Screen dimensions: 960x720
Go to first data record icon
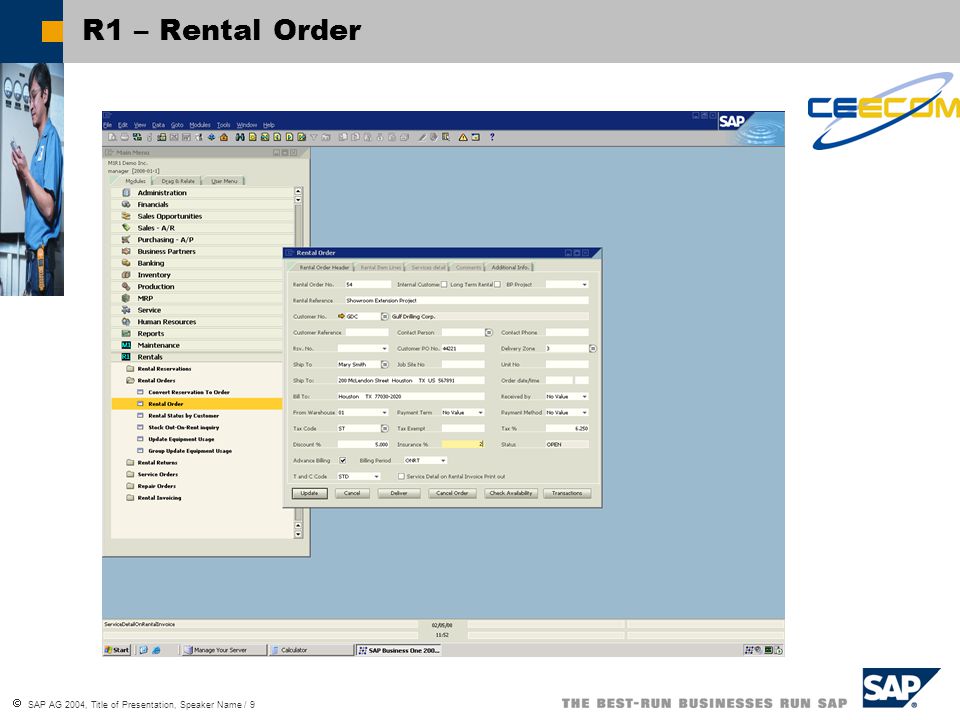[x=264, y=137]
